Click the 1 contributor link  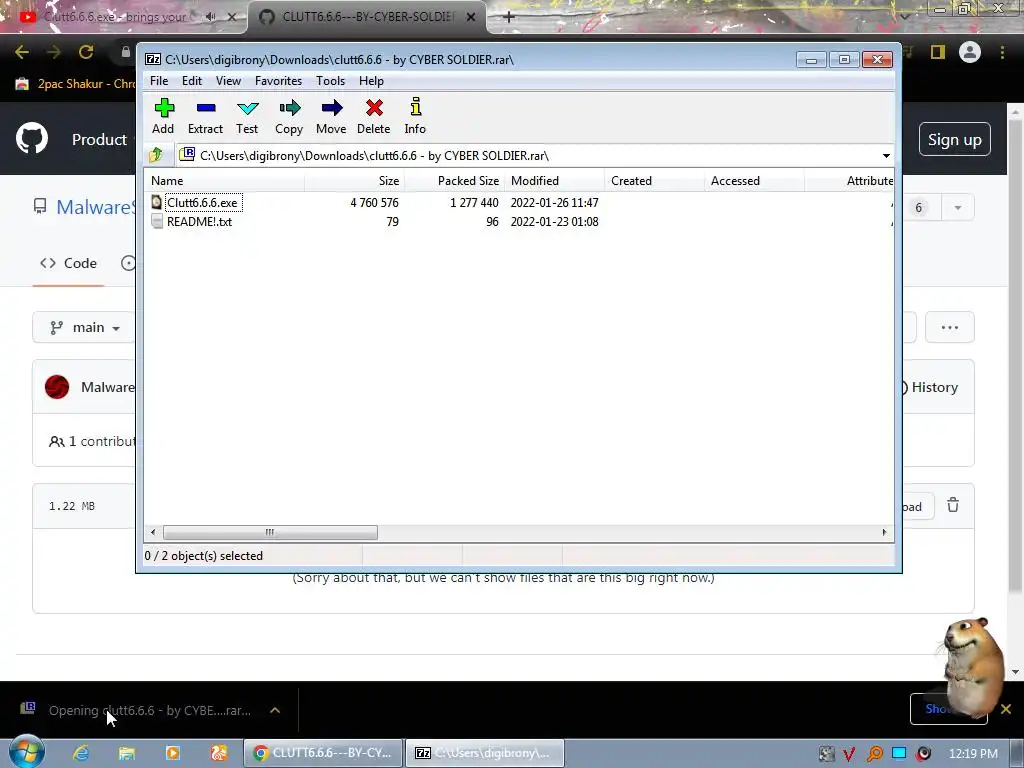click(x=92, y=441)
